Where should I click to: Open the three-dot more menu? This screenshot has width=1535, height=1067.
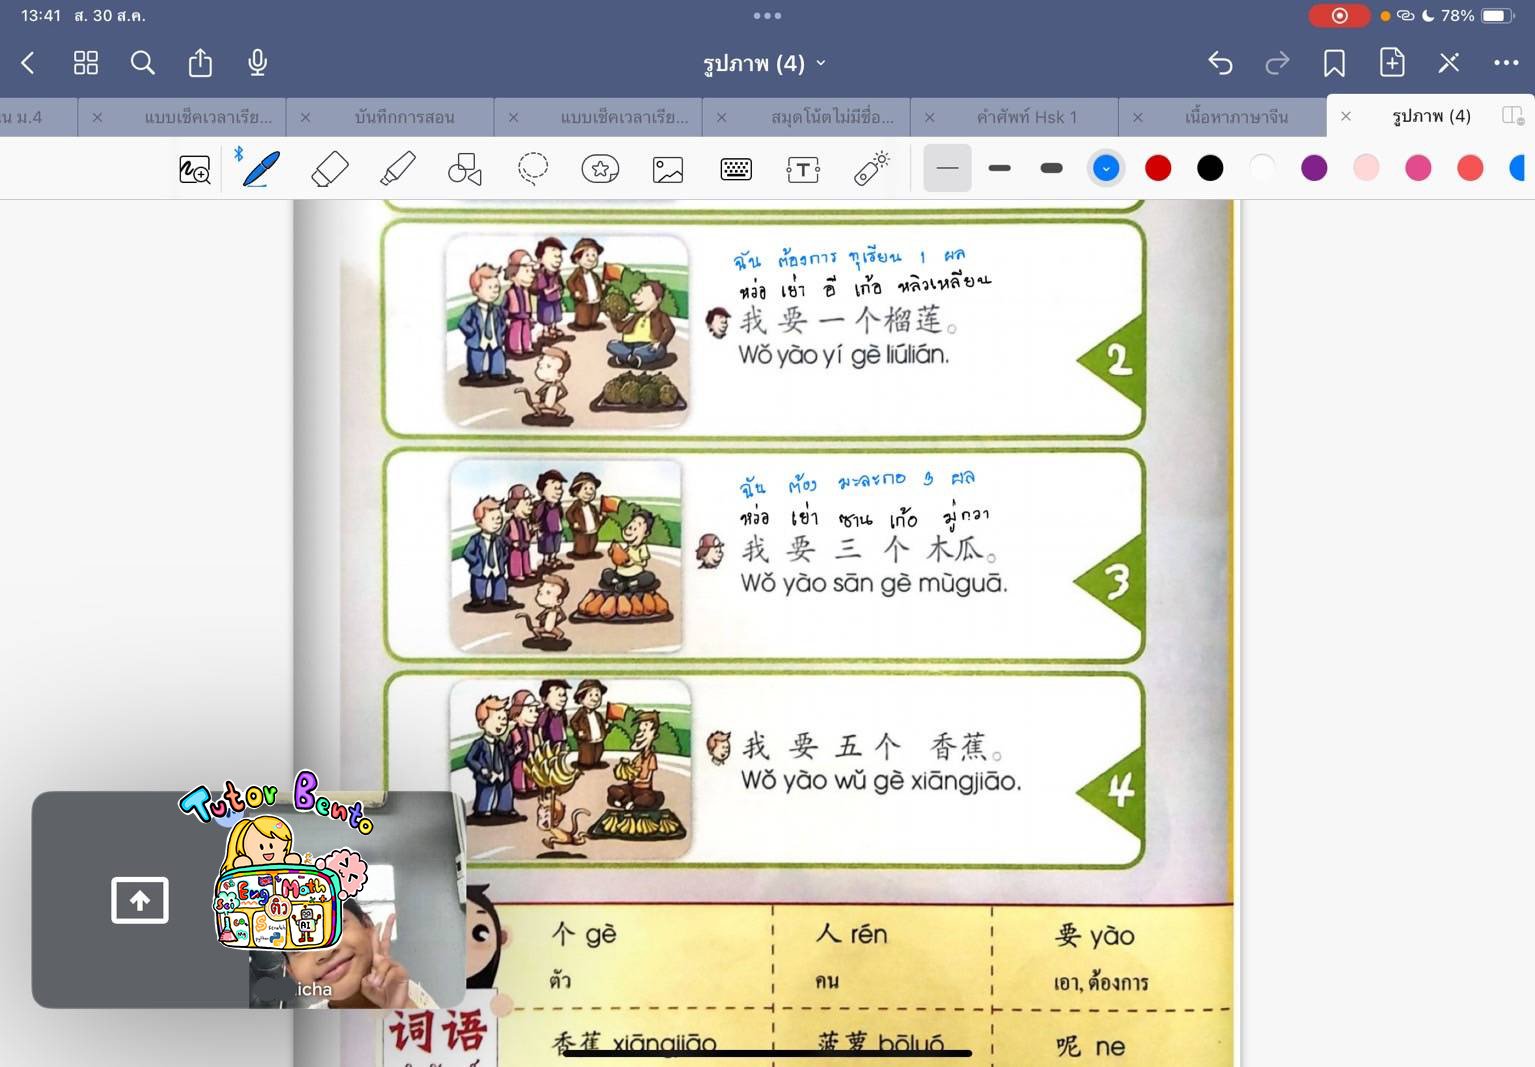click(x=1506, y=63)
